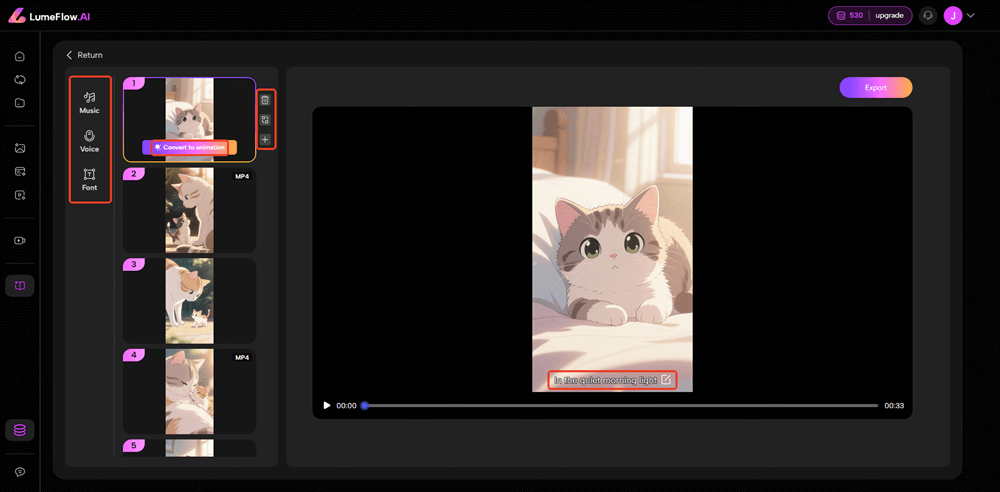Click the 530 credits counter

click(x=849, y=15)
